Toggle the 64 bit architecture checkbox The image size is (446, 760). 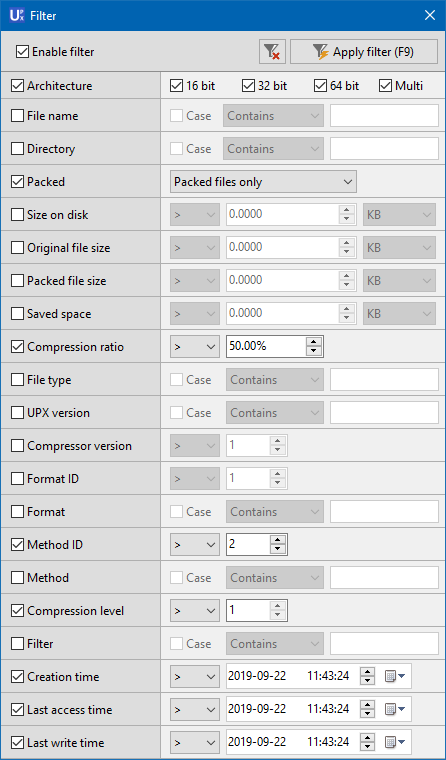[x=320, y=86]
